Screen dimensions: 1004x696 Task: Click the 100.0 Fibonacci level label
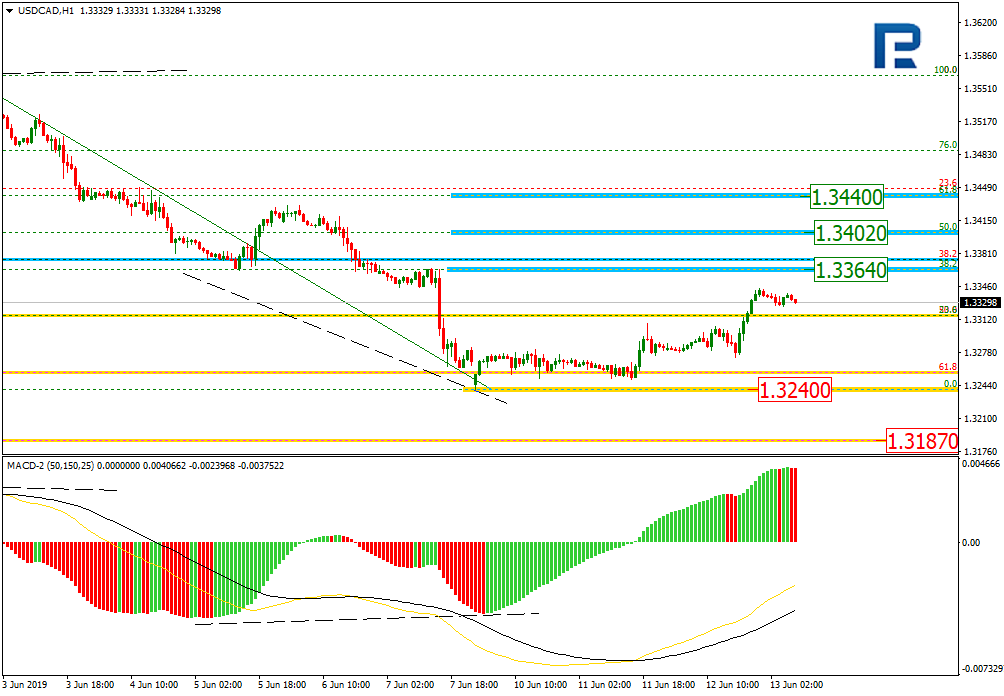[945, 70]
